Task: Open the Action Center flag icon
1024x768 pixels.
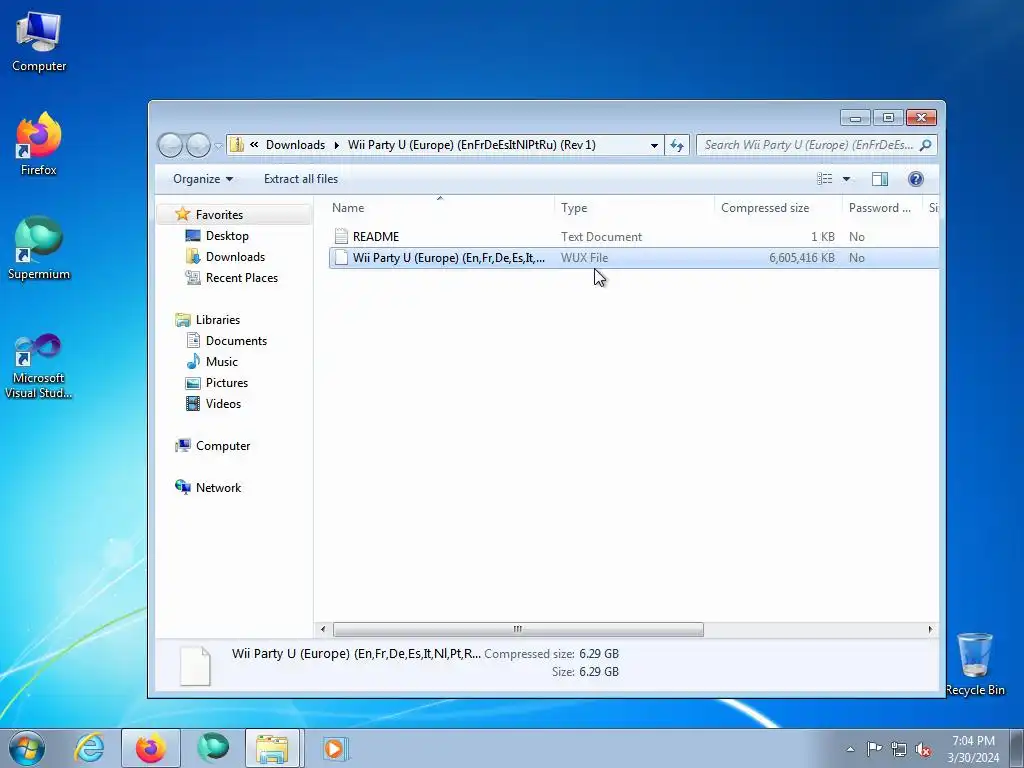Action: tap(874, 748)
